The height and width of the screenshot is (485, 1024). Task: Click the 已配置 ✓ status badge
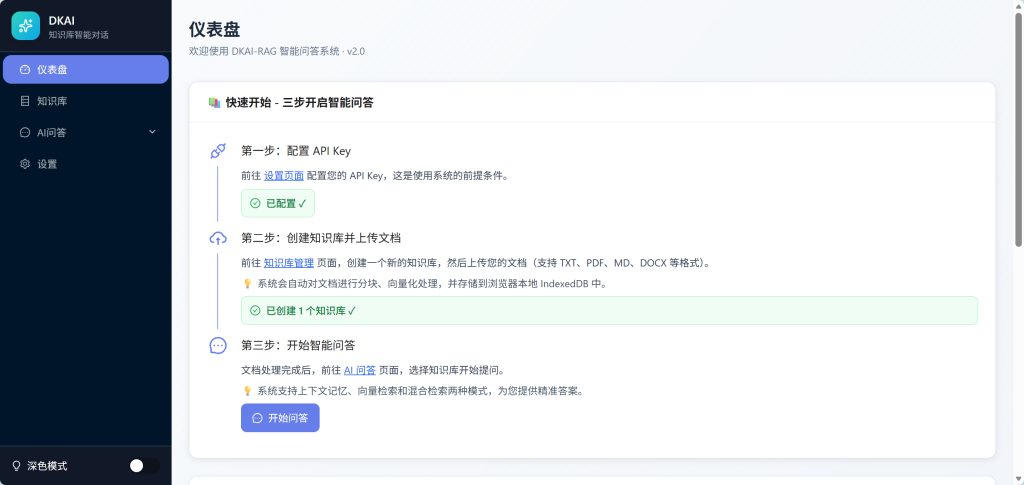coord(278,204)
